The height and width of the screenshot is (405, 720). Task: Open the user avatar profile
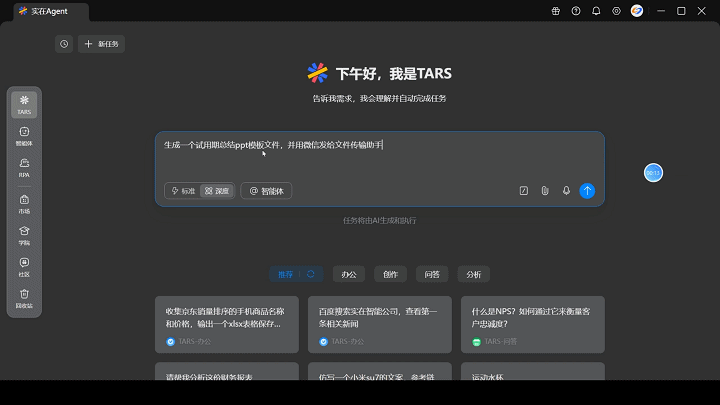coord(636,11)
